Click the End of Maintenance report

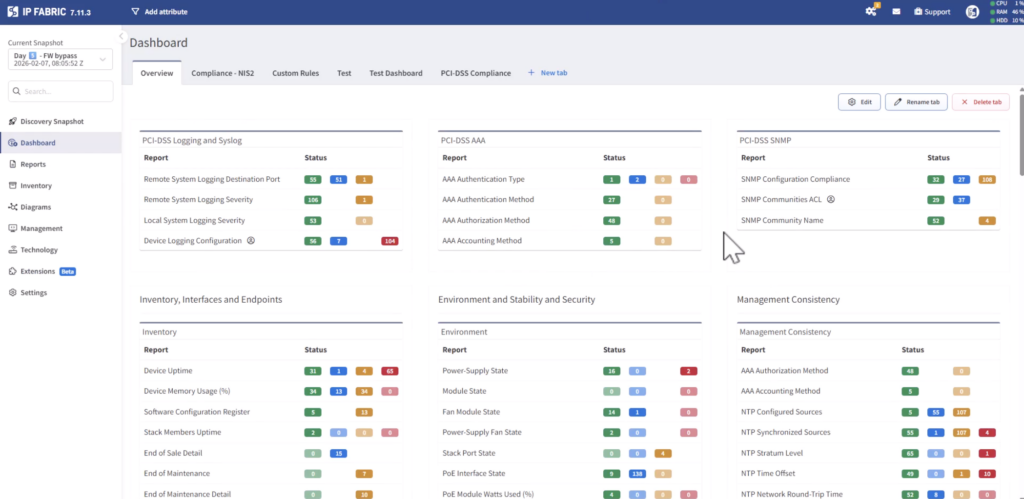[x=177, y=473]
